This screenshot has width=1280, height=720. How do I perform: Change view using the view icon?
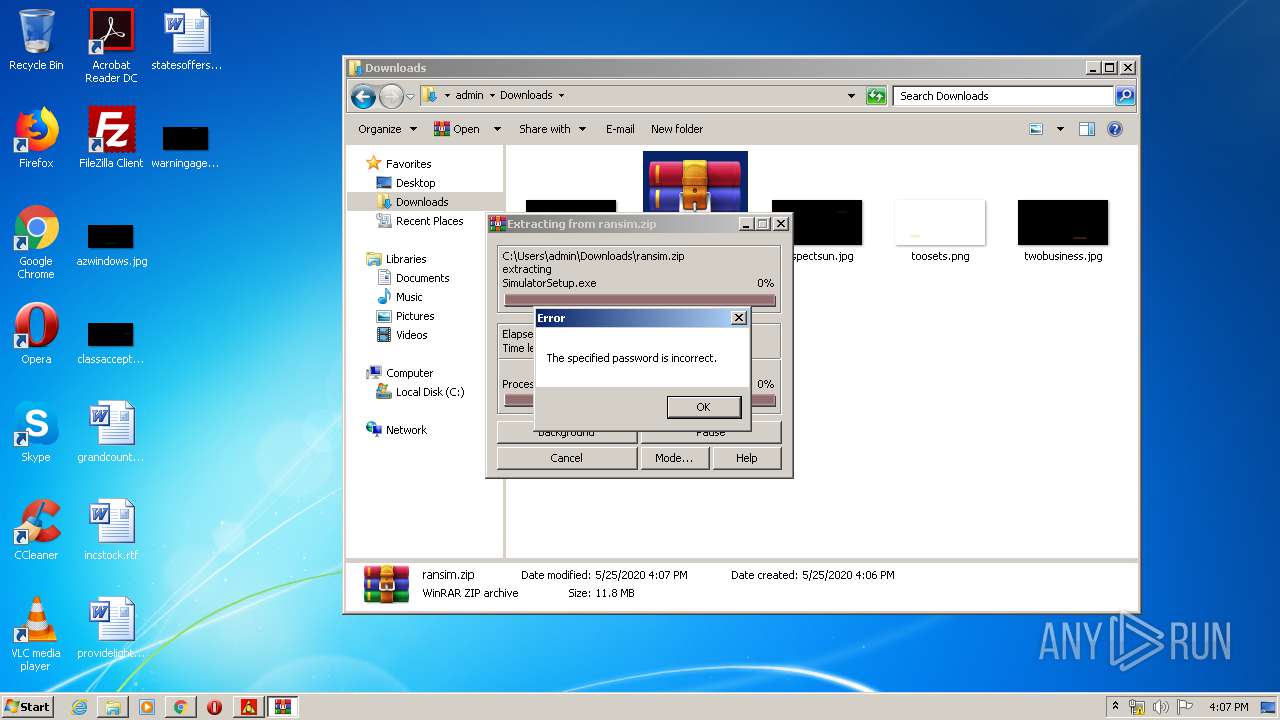(1036, 129)
